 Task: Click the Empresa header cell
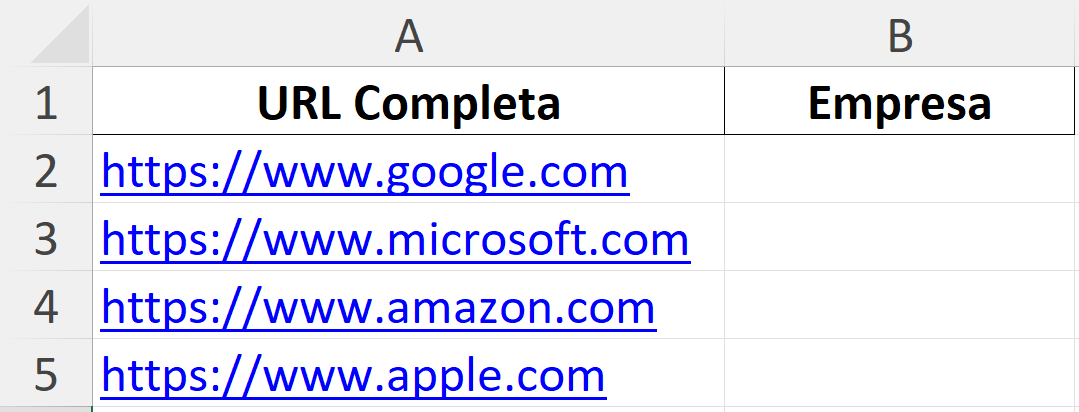pyautogui.click(x=900, y=102)
